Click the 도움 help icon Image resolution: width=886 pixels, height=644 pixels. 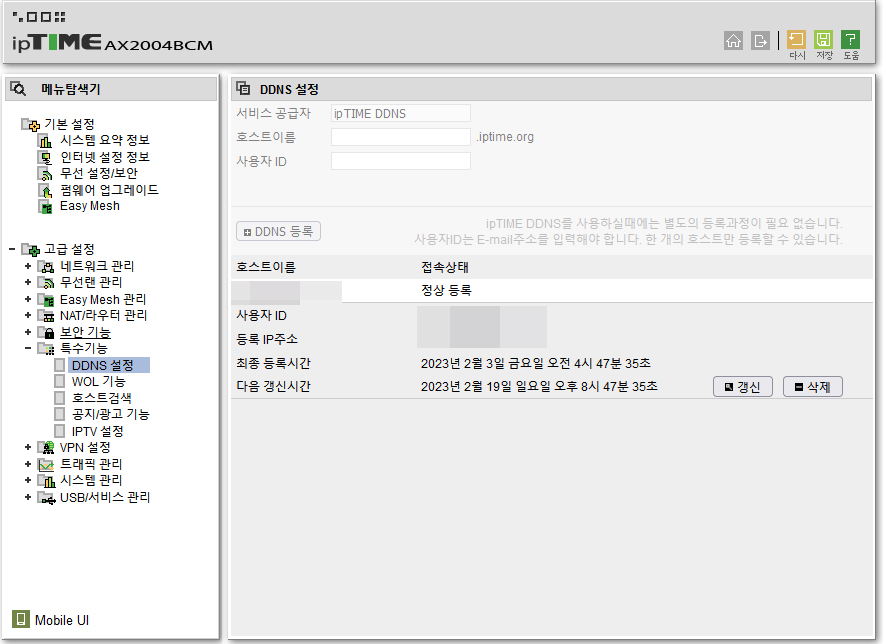pyautogui.click(x=850, y=40)
